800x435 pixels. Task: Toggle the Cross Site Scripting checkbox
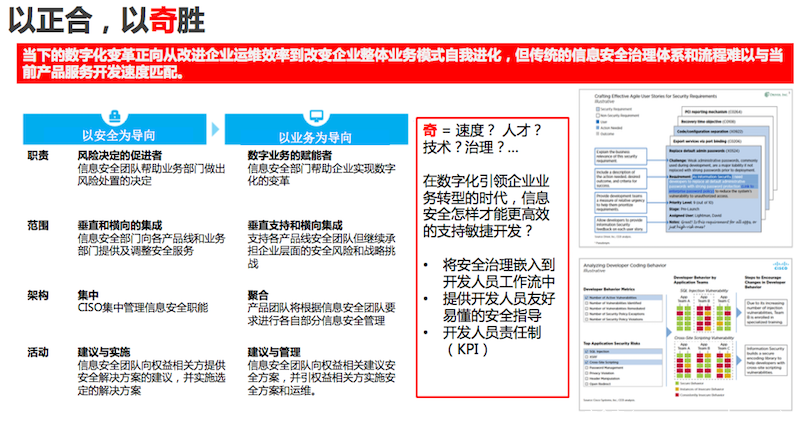(x=587, y=362)
